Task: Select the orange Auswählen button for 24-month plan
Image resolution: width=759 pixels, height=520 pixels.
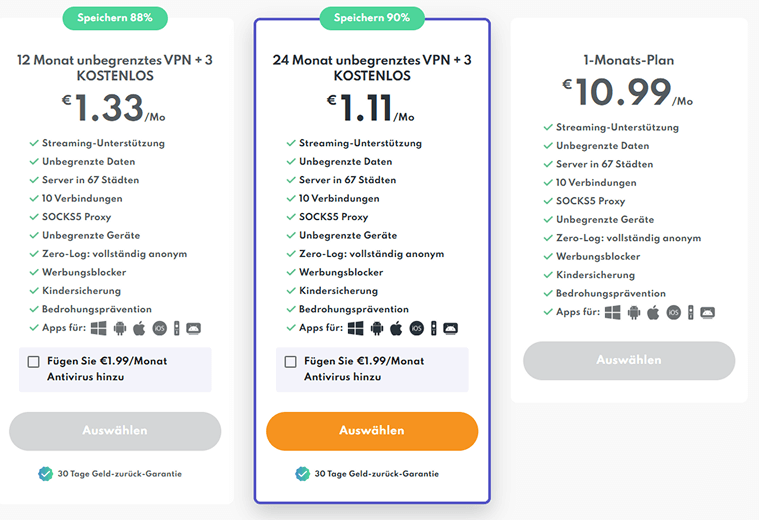Action: pos(372,431)
